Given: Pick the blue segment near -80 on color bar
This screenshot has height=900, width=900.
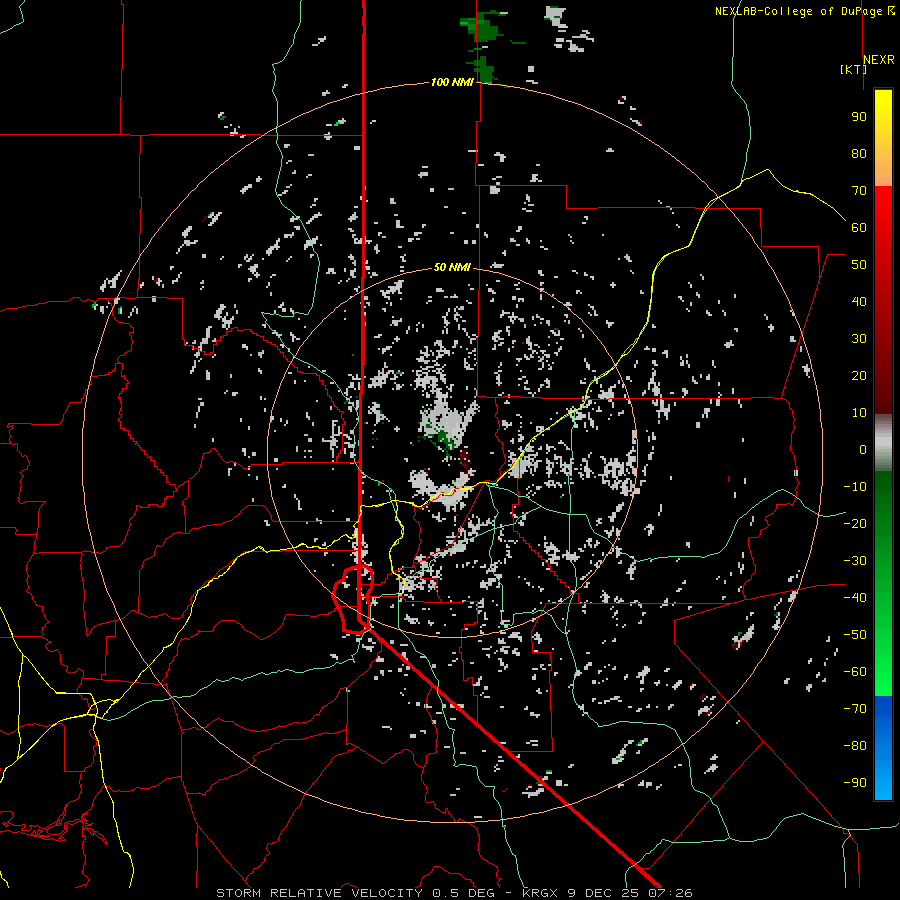Looking at the screenshot, I should coord(883,746).
